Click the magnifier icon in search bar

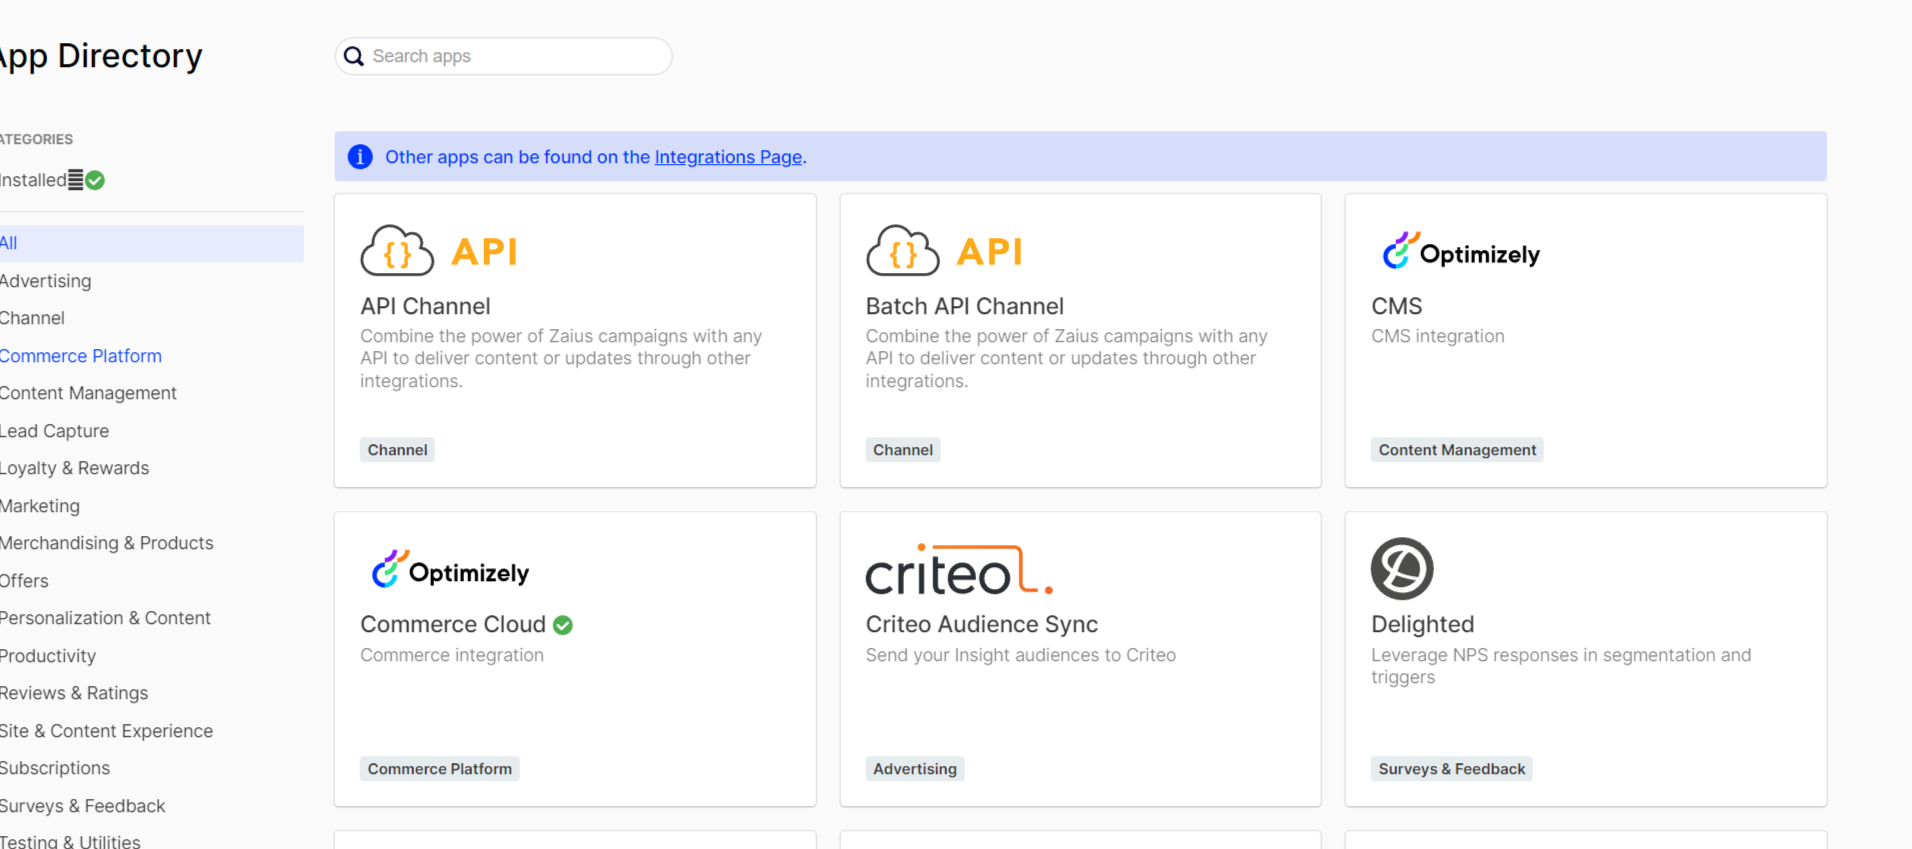[353, 57]
